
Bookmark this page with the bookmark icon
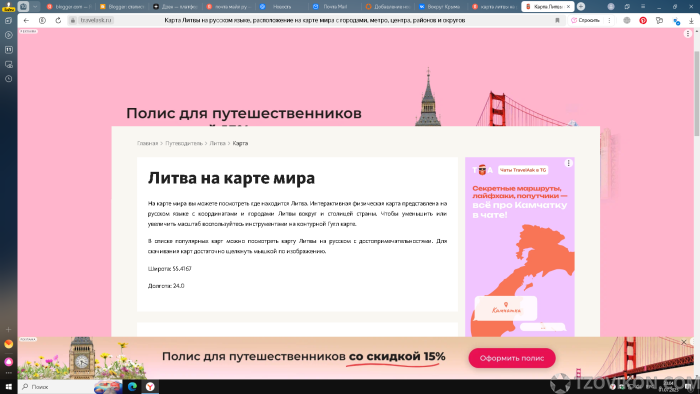pos(557,21)
